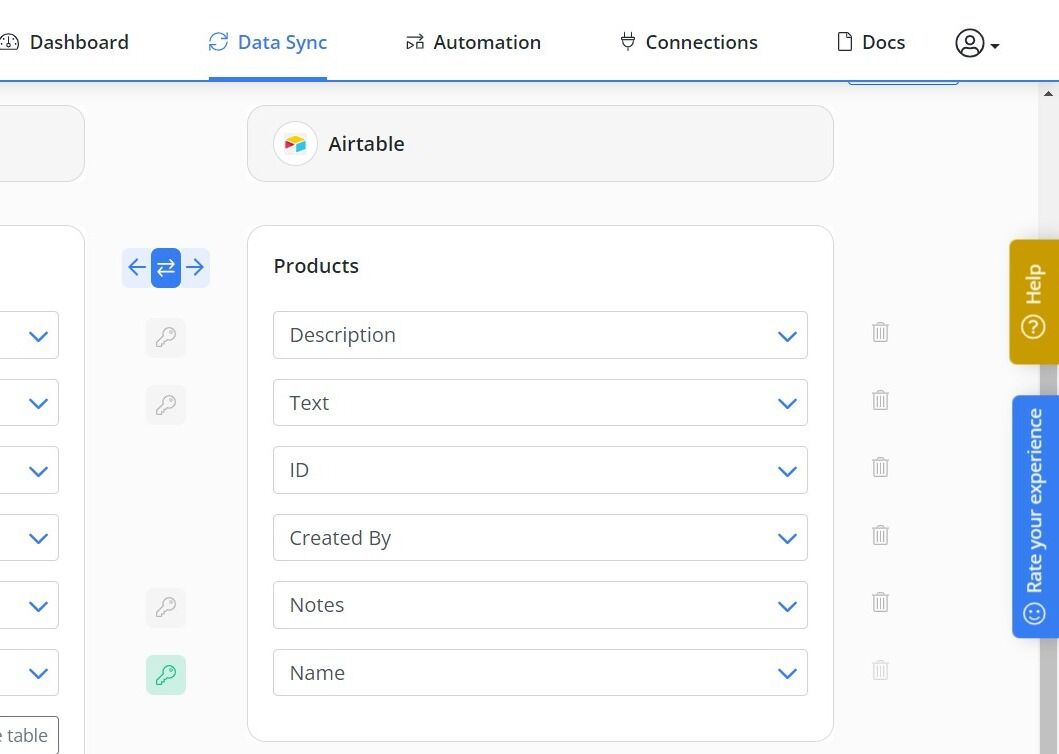Click the Data Sync refresh icon
This screenshot has width=1059, height=754.
click(x=218, y=42)
